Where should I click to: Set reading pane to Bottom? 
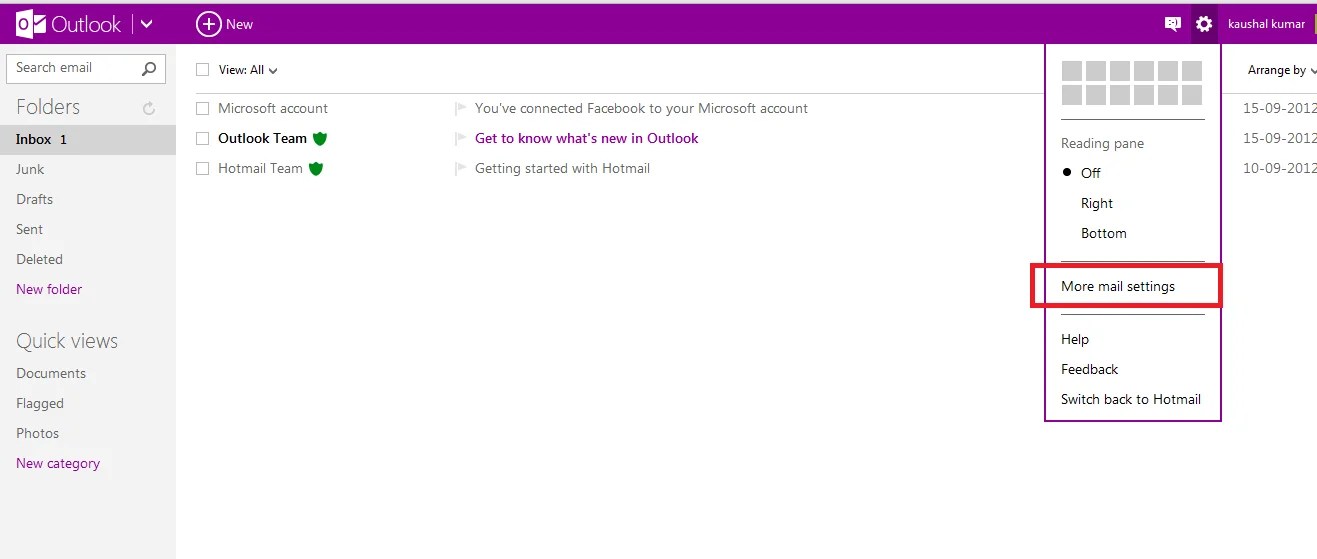click(1104, 233)
